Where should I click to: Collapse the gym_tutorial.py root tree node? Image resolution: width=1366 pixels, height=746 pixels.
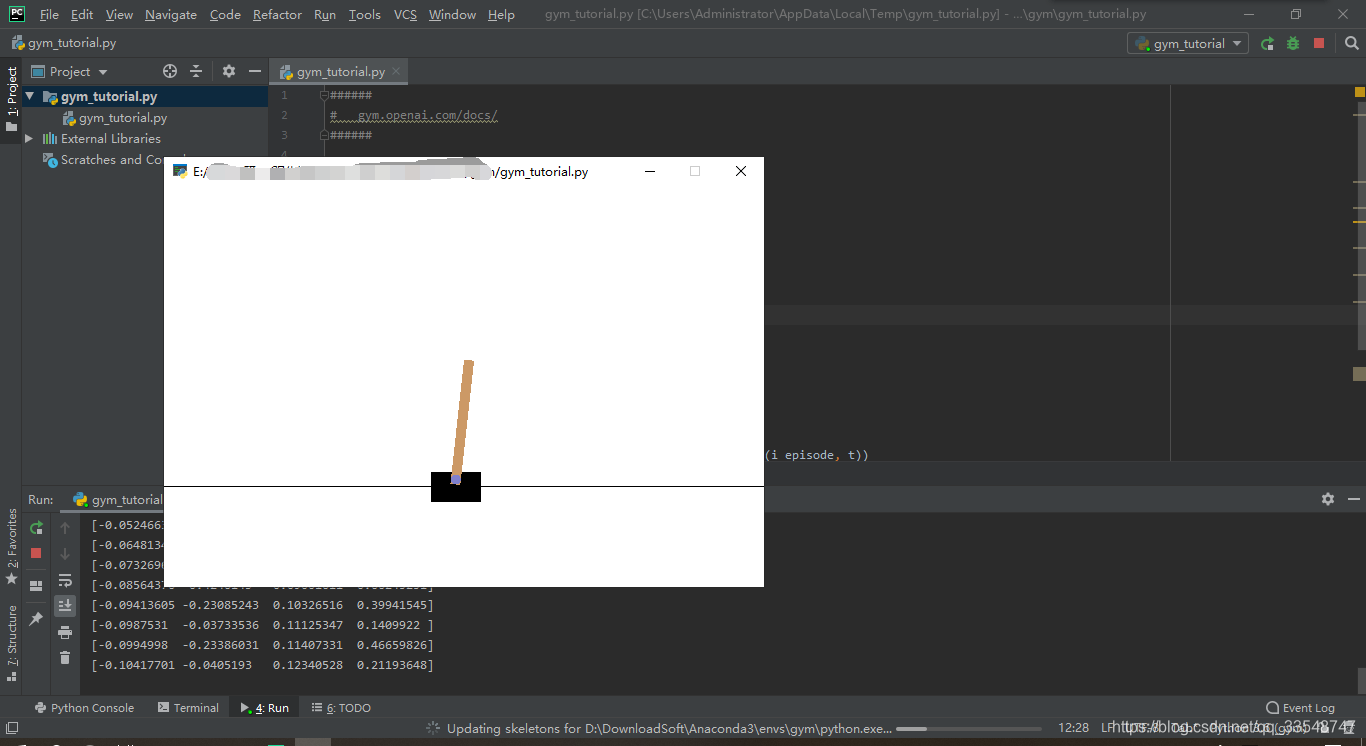(30, 96)
